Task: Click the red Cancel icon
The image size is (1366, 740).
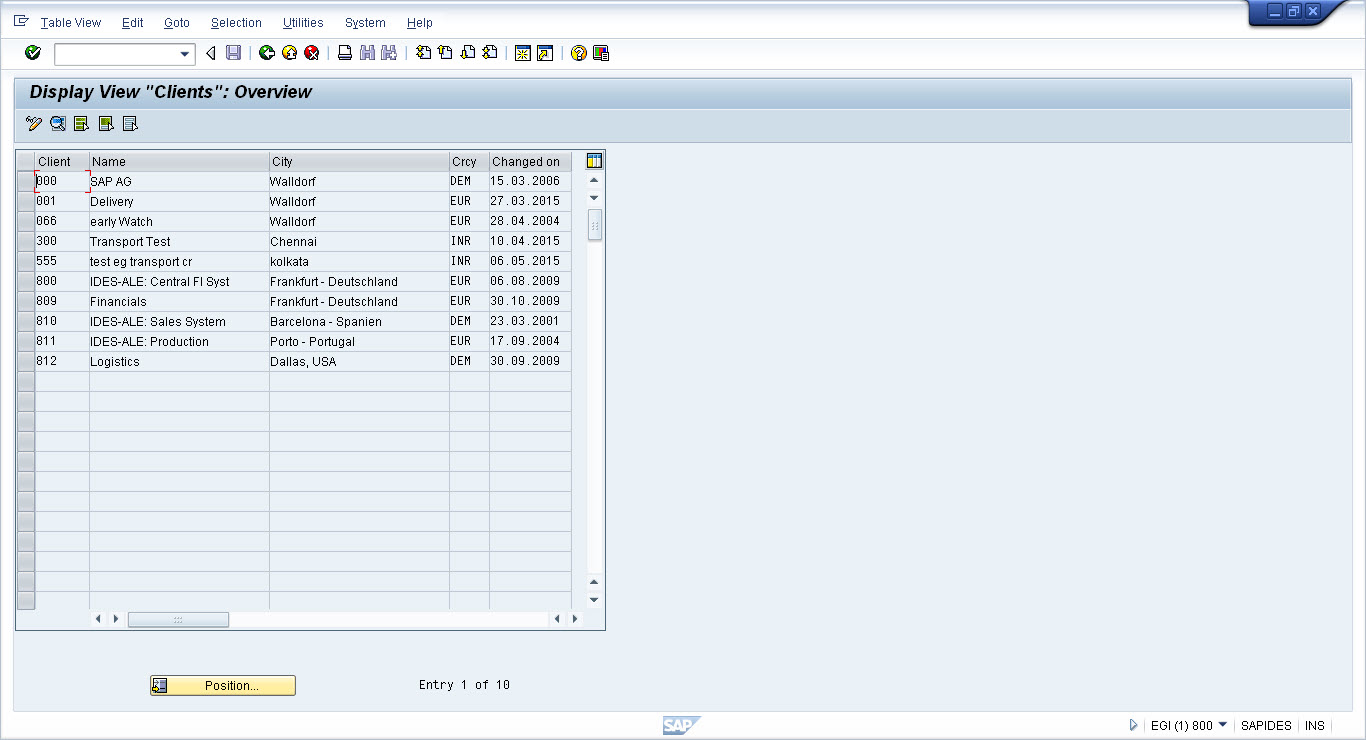Action: click(x=312, y=53)
